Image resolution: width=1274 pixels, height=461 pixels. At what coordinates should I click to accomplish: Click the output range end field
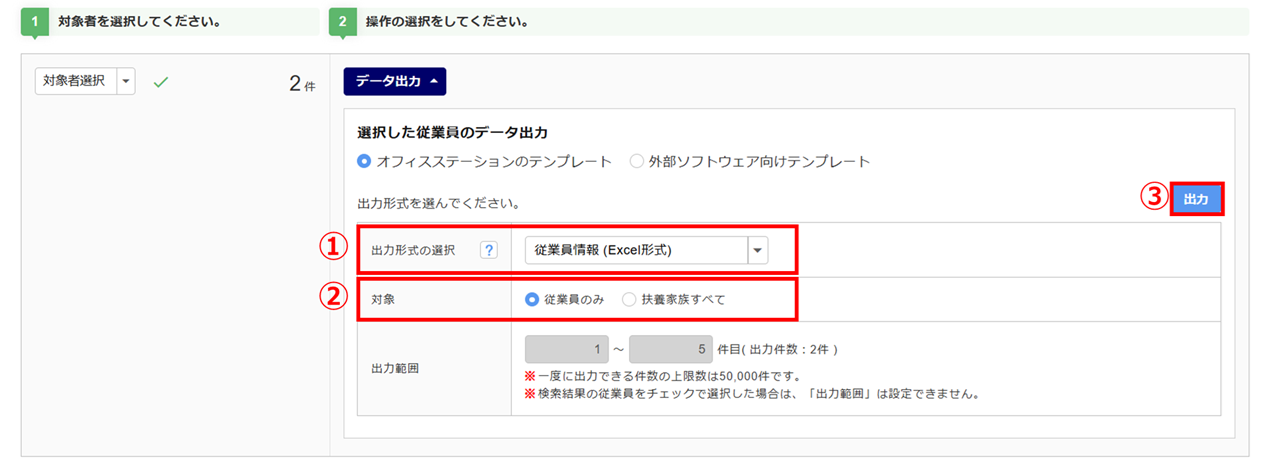coord(671,350)
